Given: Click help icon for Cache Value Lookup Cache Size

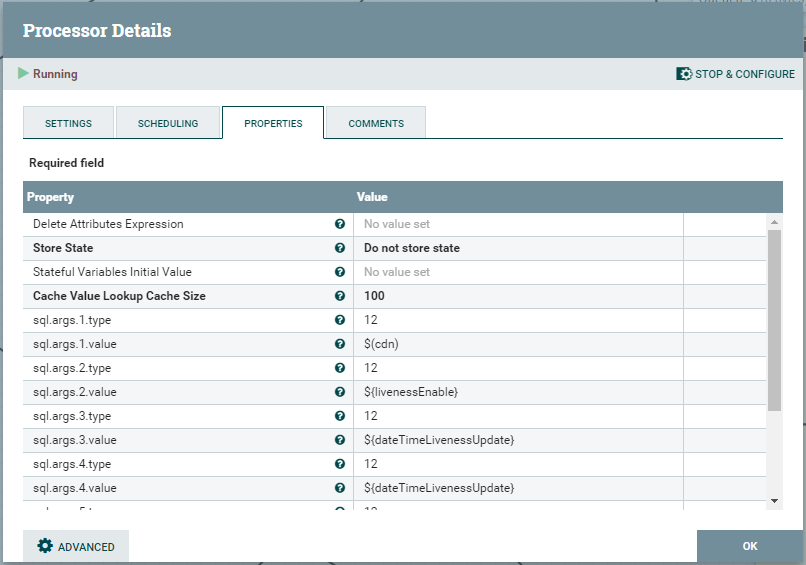Looking at the screenshot, I should [x=340, y=296].
